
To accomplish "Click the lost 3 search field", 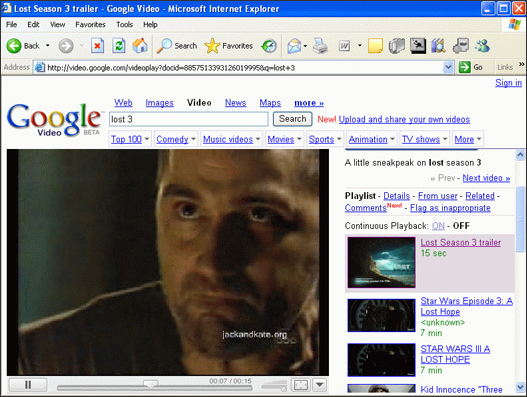I will 189,119.
